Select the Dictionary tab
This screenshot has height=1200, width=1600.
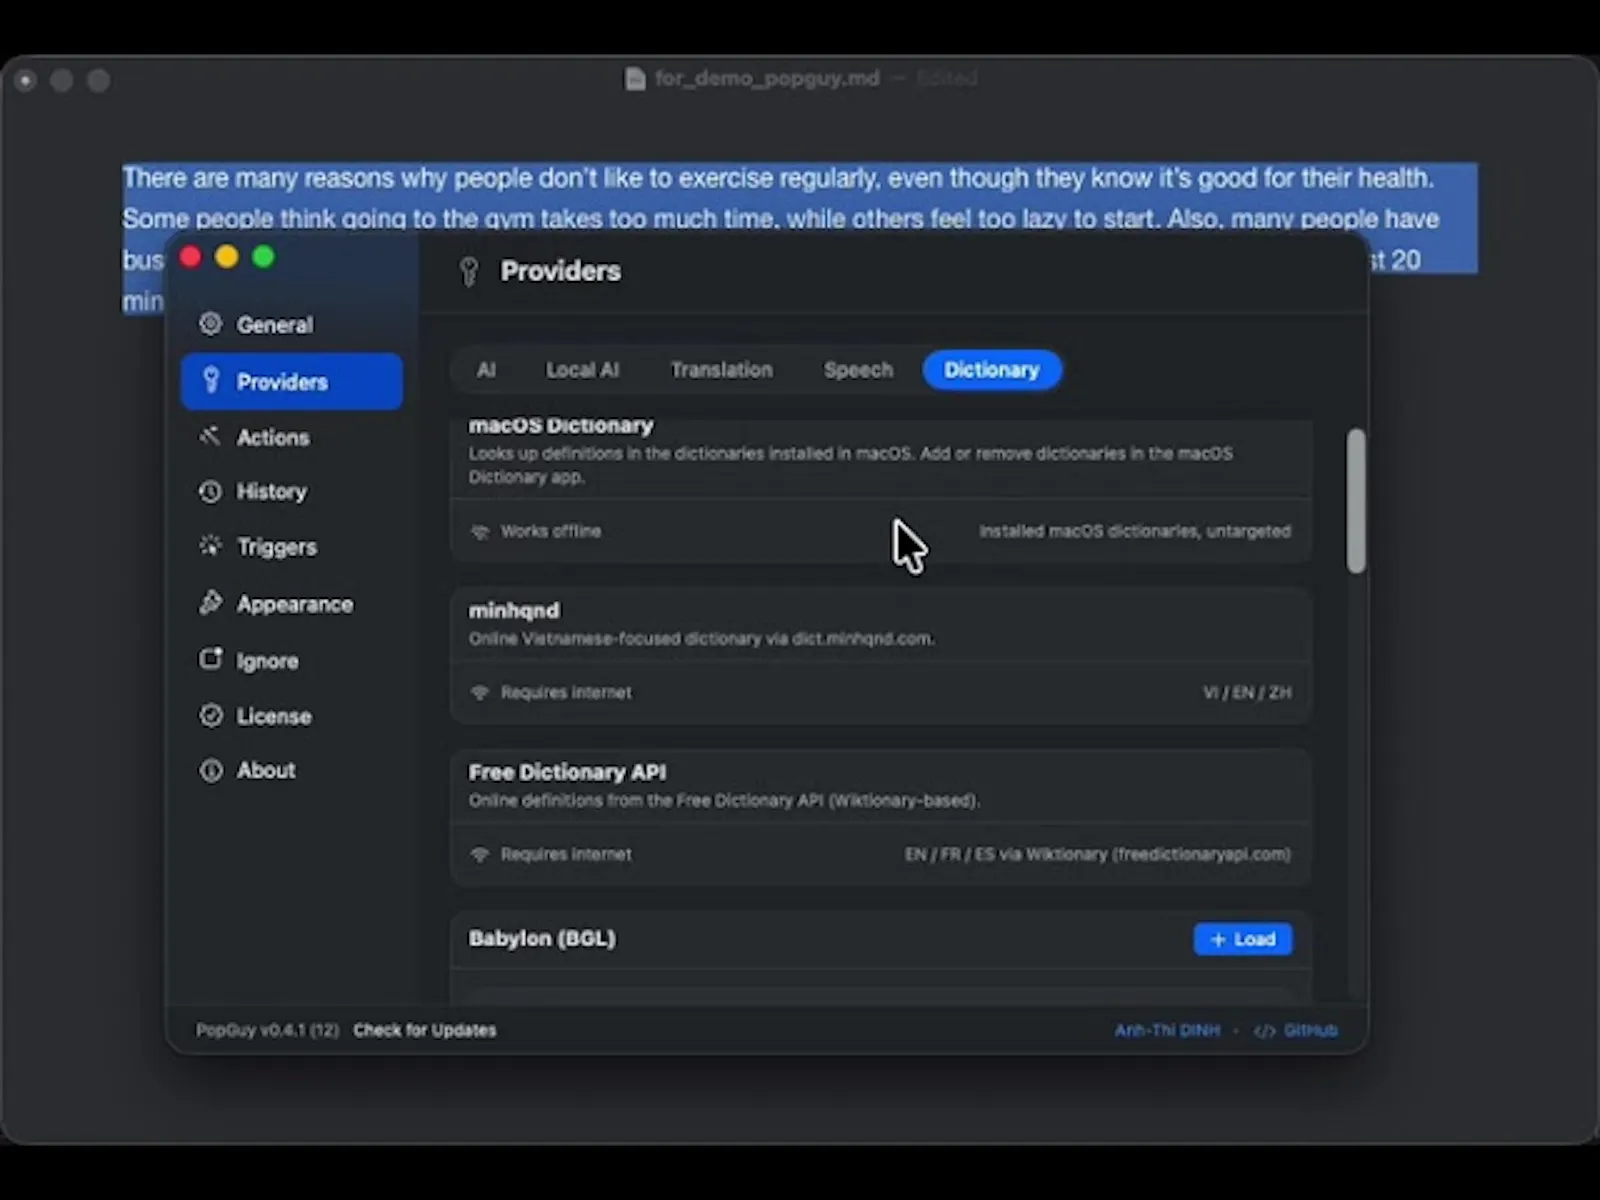tap(992, 370)
